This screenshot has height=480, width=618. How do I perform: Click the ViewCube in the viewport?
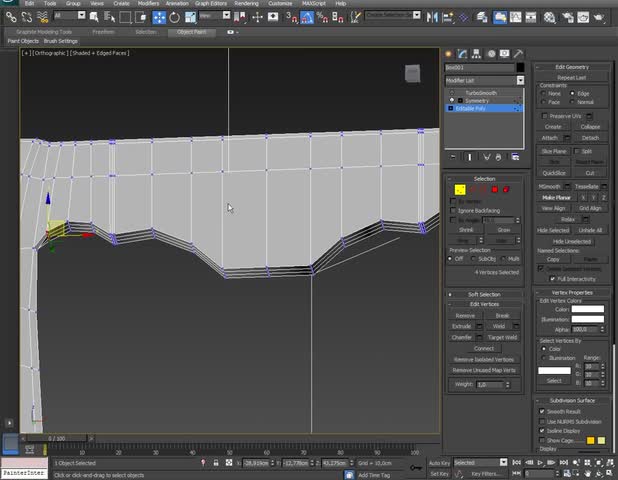(x=412, y=73)
